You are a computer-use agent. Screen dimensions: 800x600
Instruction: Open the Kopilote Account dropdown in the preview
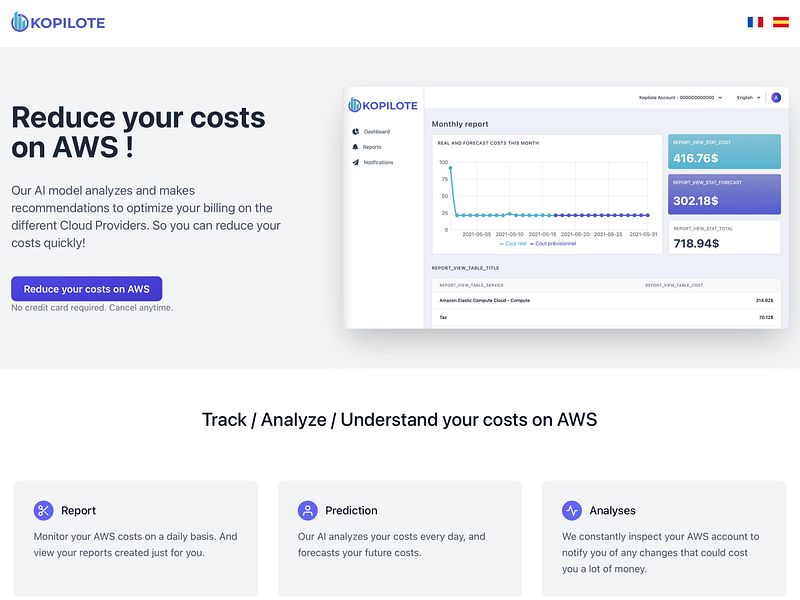tap(681, 97)
